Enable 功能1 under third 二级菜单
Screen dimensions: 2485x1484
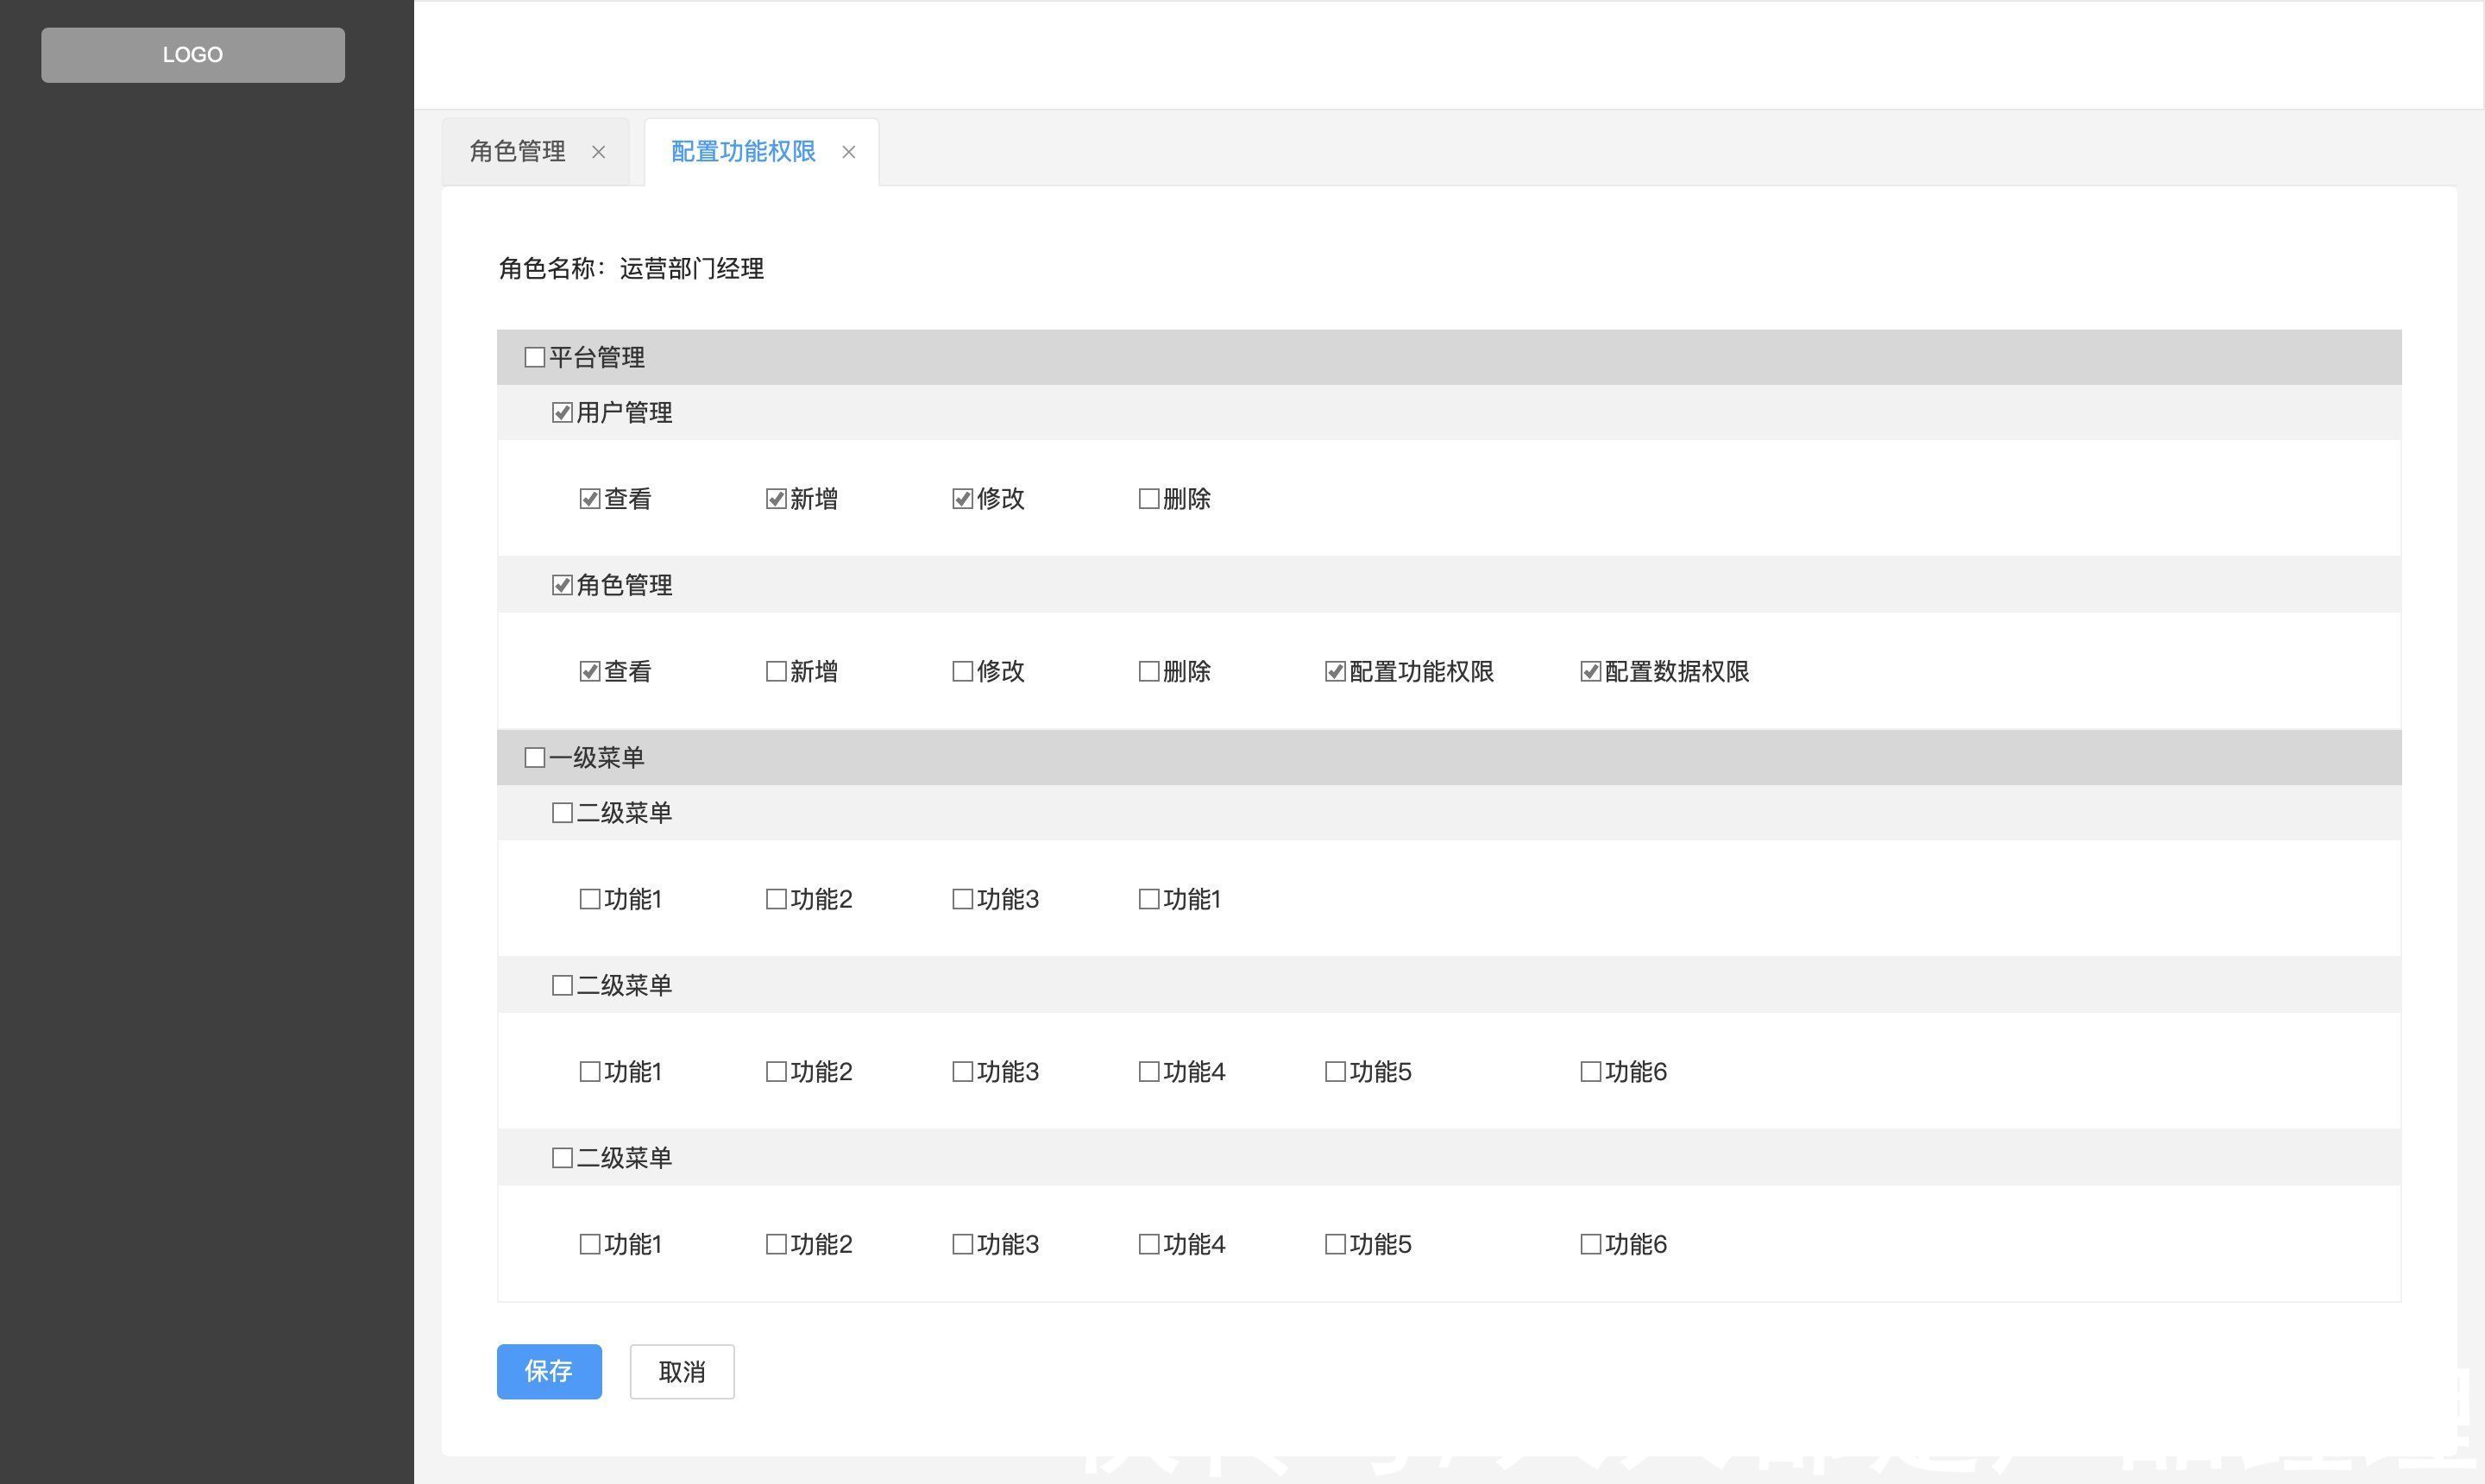[590, 1242]
